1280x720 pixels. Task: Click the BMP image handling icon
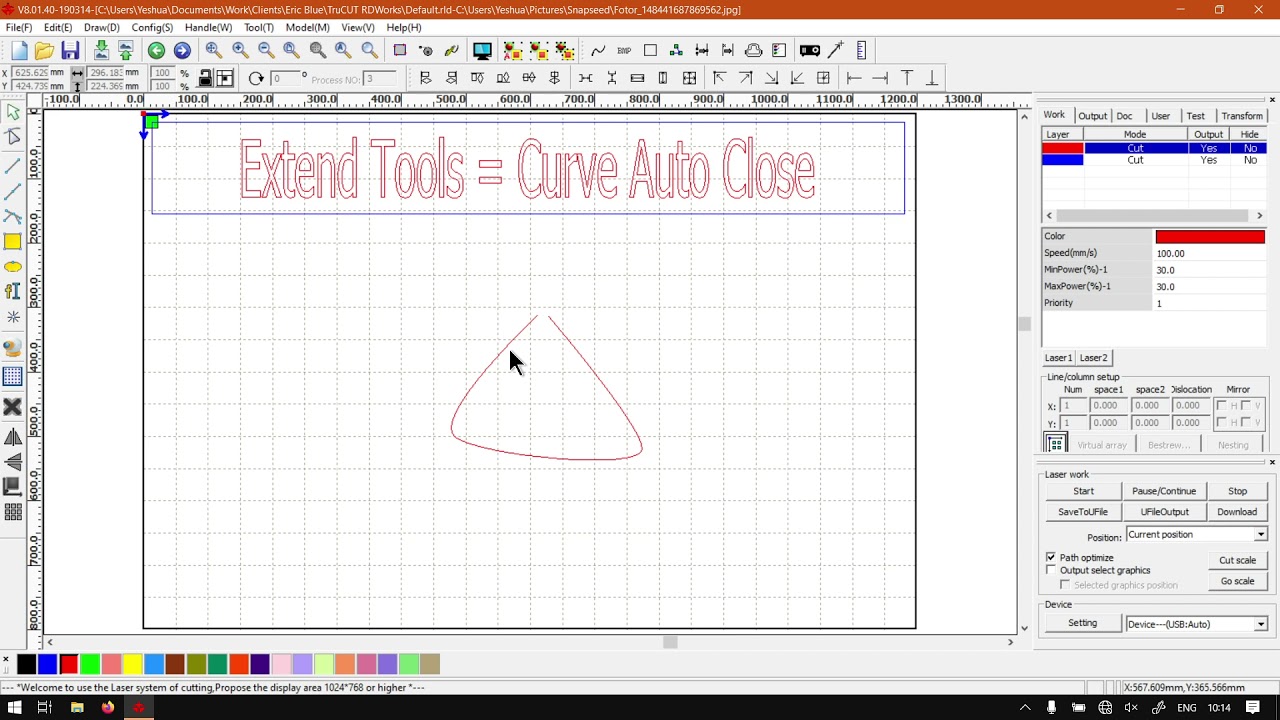click(x=624, y=50)
